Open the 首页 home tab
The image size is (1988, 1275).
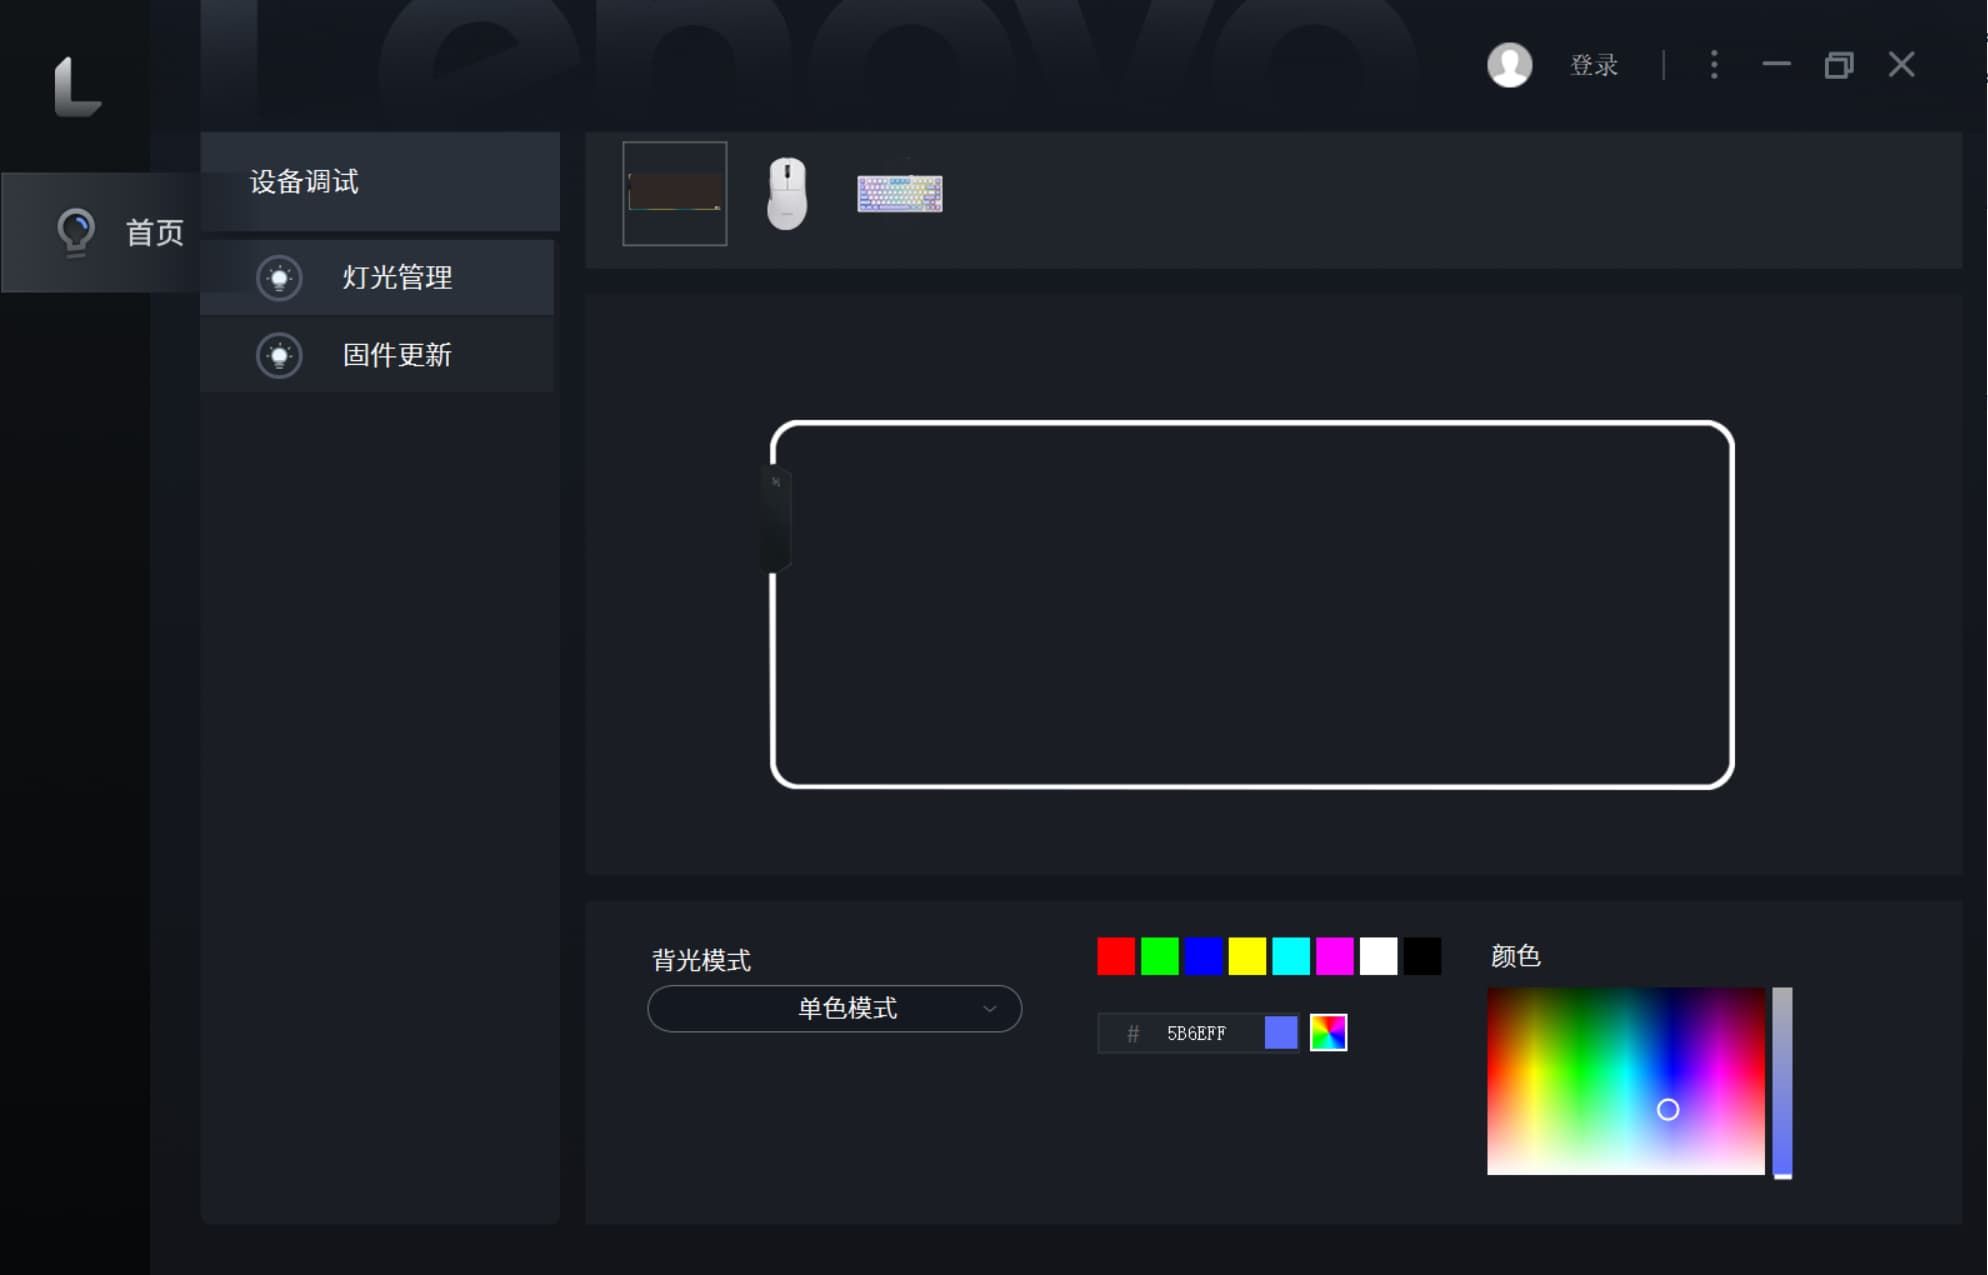point(120,232)
